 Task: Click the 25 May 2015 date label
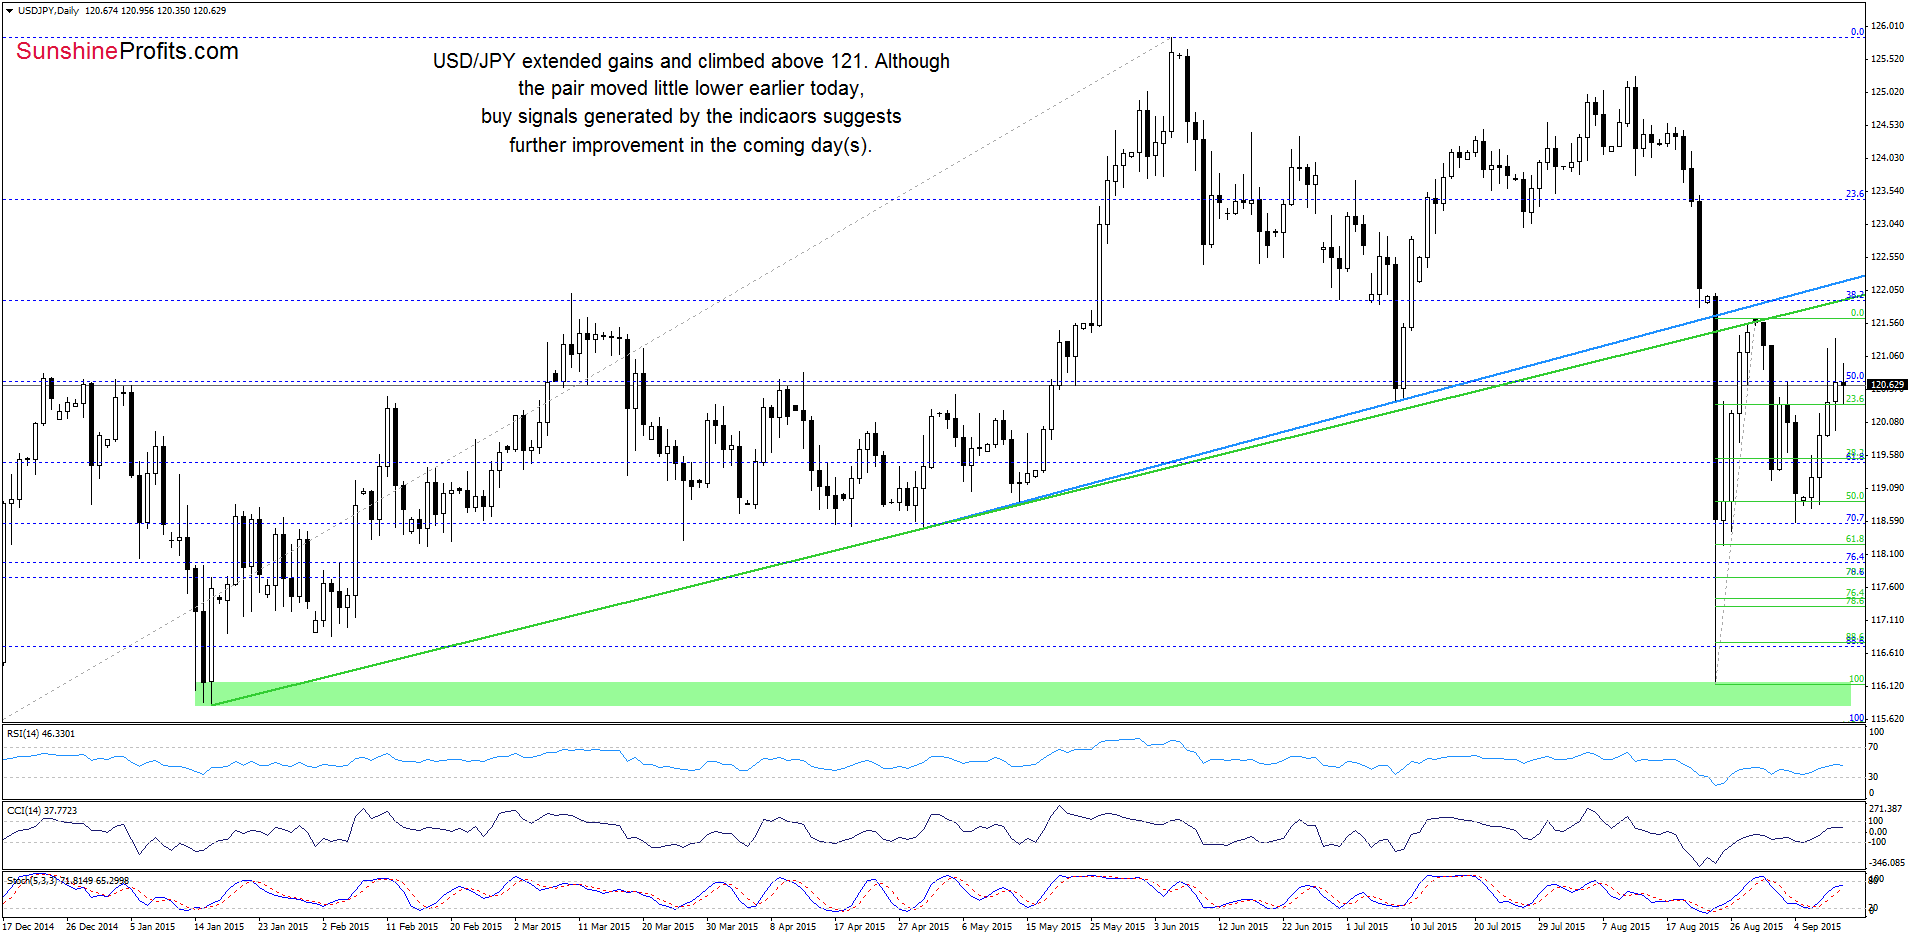click(x=1117, y=927)
